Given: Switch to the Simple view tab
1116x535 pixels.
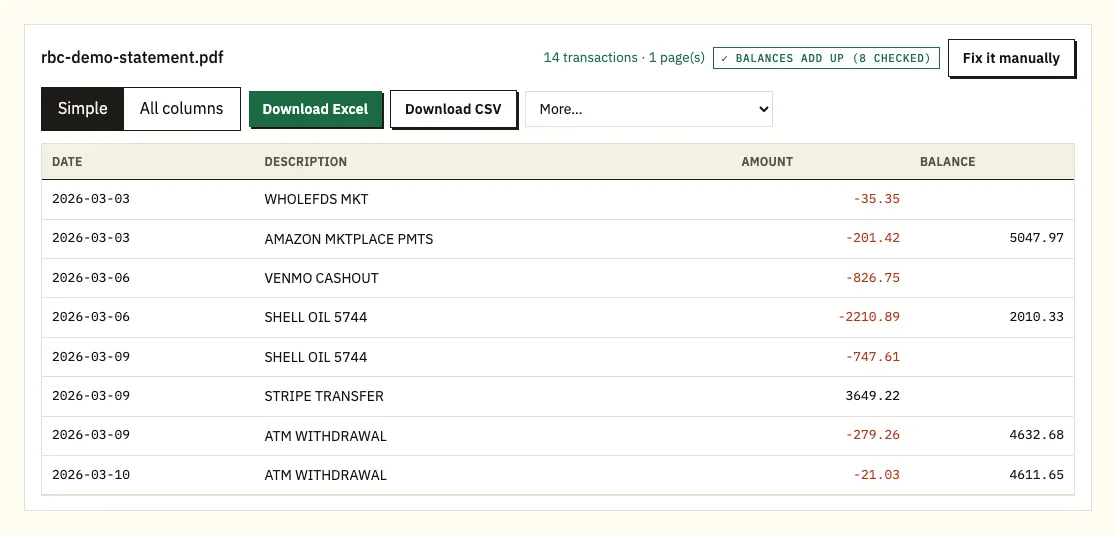Looking at the screenshot, I should click(x=83, y=109).
